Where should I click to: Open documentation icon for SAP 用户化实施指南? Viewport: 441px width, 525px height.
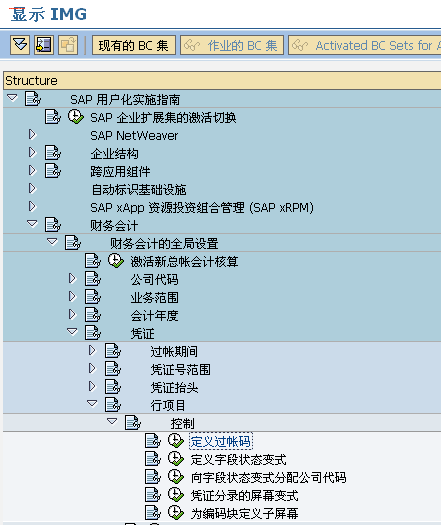click(x=33, y=99)
